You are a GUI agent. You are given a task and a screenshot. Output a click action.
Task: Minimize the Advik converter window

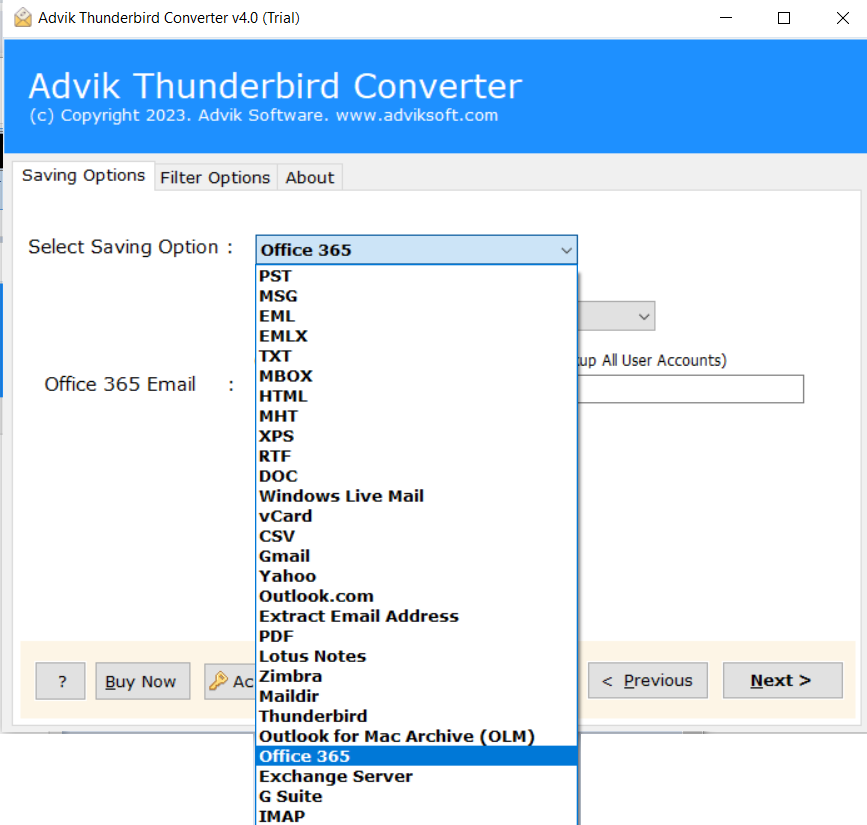tap(726, 18)
